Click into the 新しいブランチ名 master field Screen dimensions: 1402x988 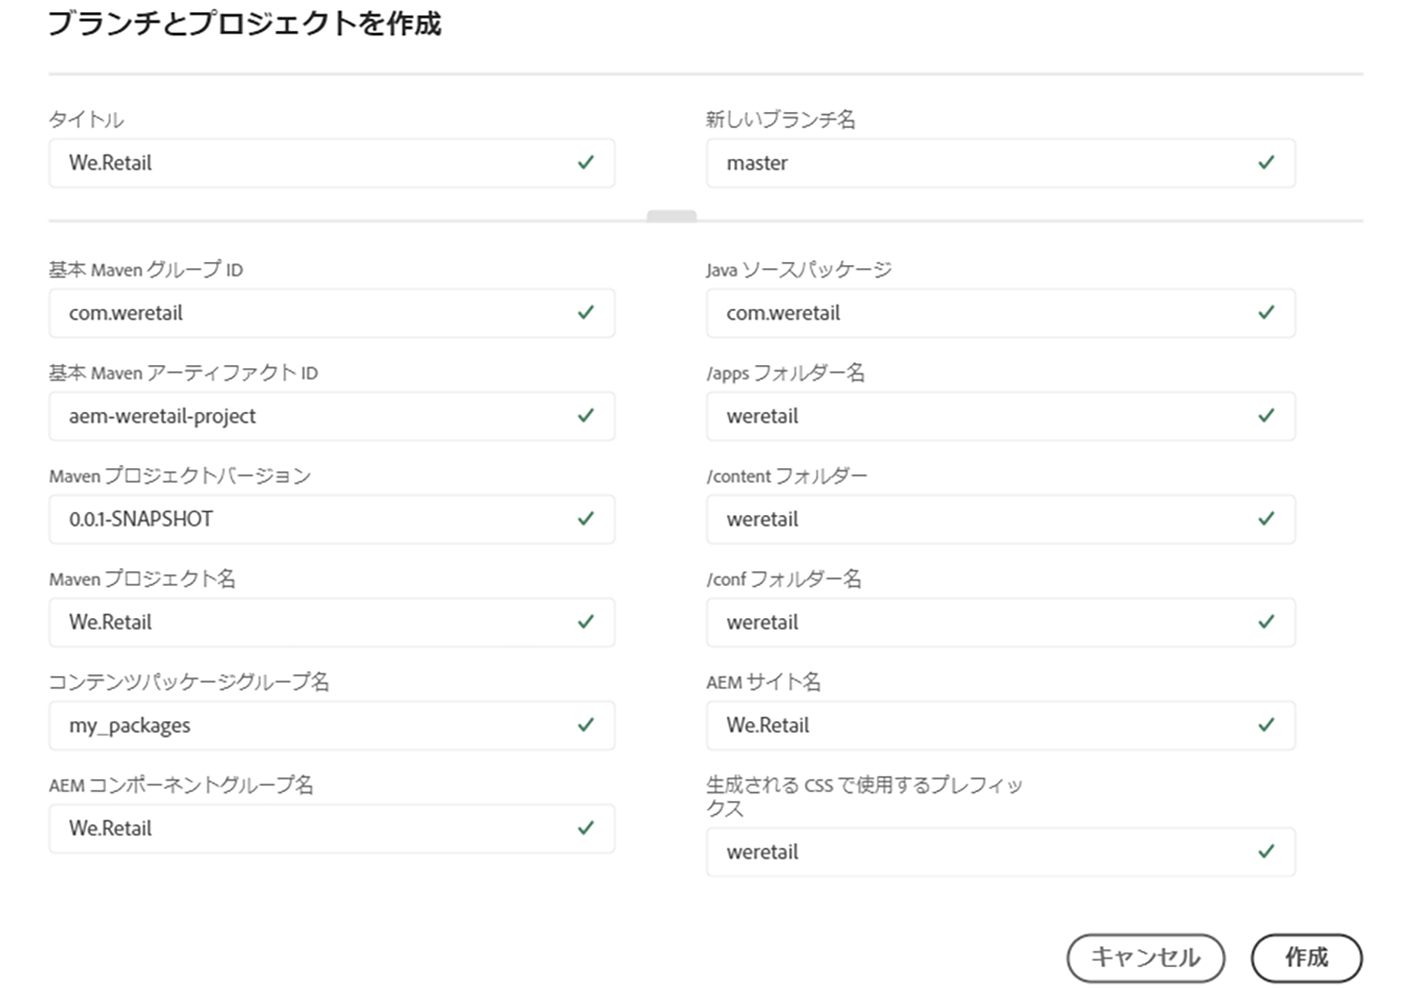coord(980,163)
